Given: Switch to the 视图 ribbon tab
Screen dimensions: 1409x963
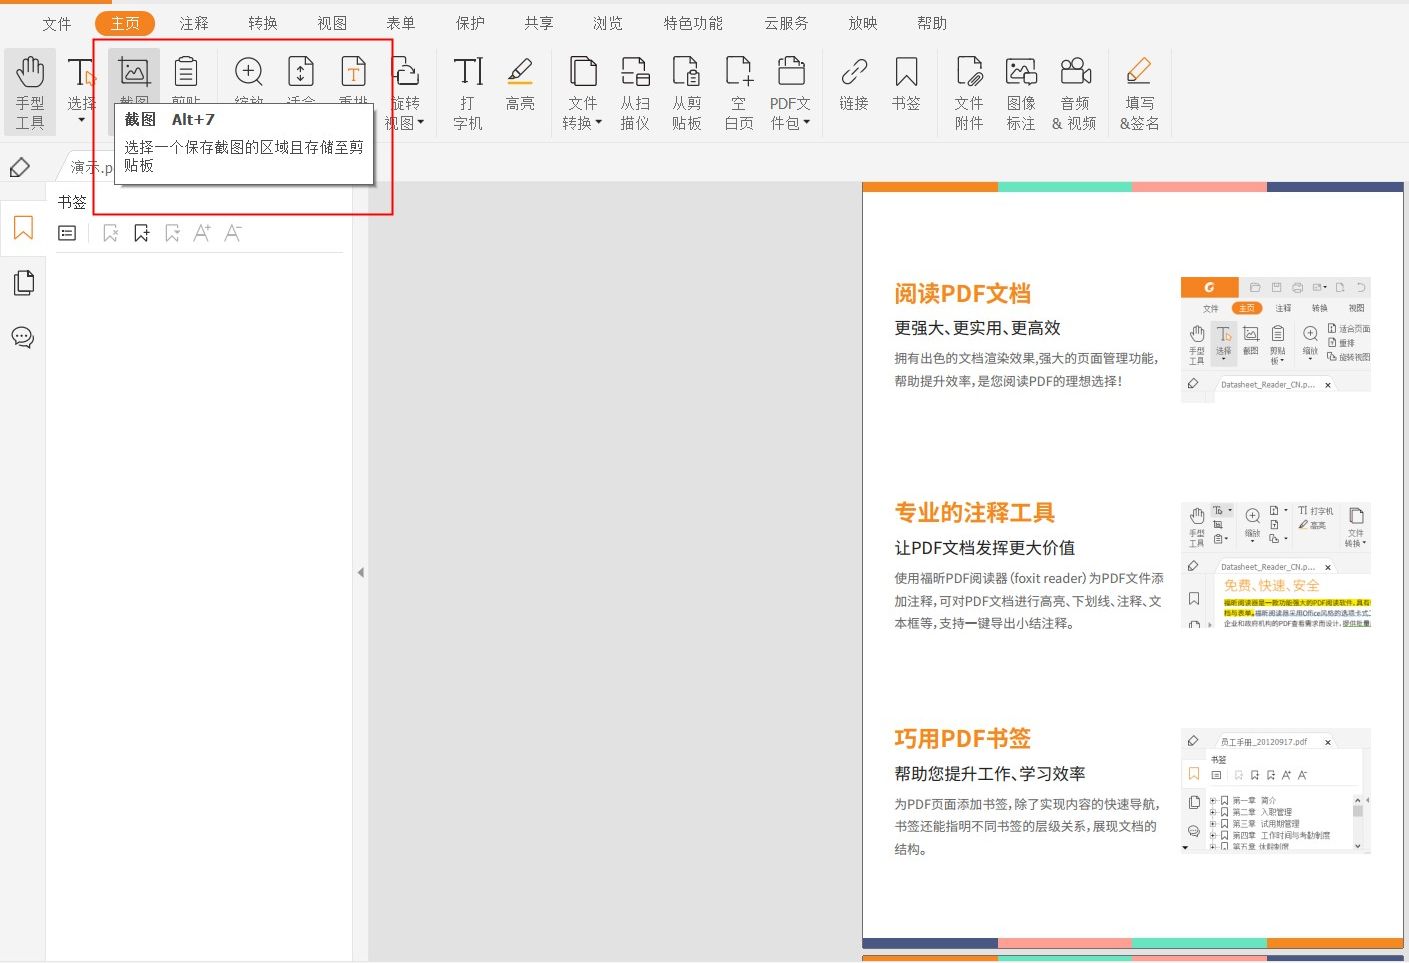Looking at the screenshot, I should [x=331, y=22].
